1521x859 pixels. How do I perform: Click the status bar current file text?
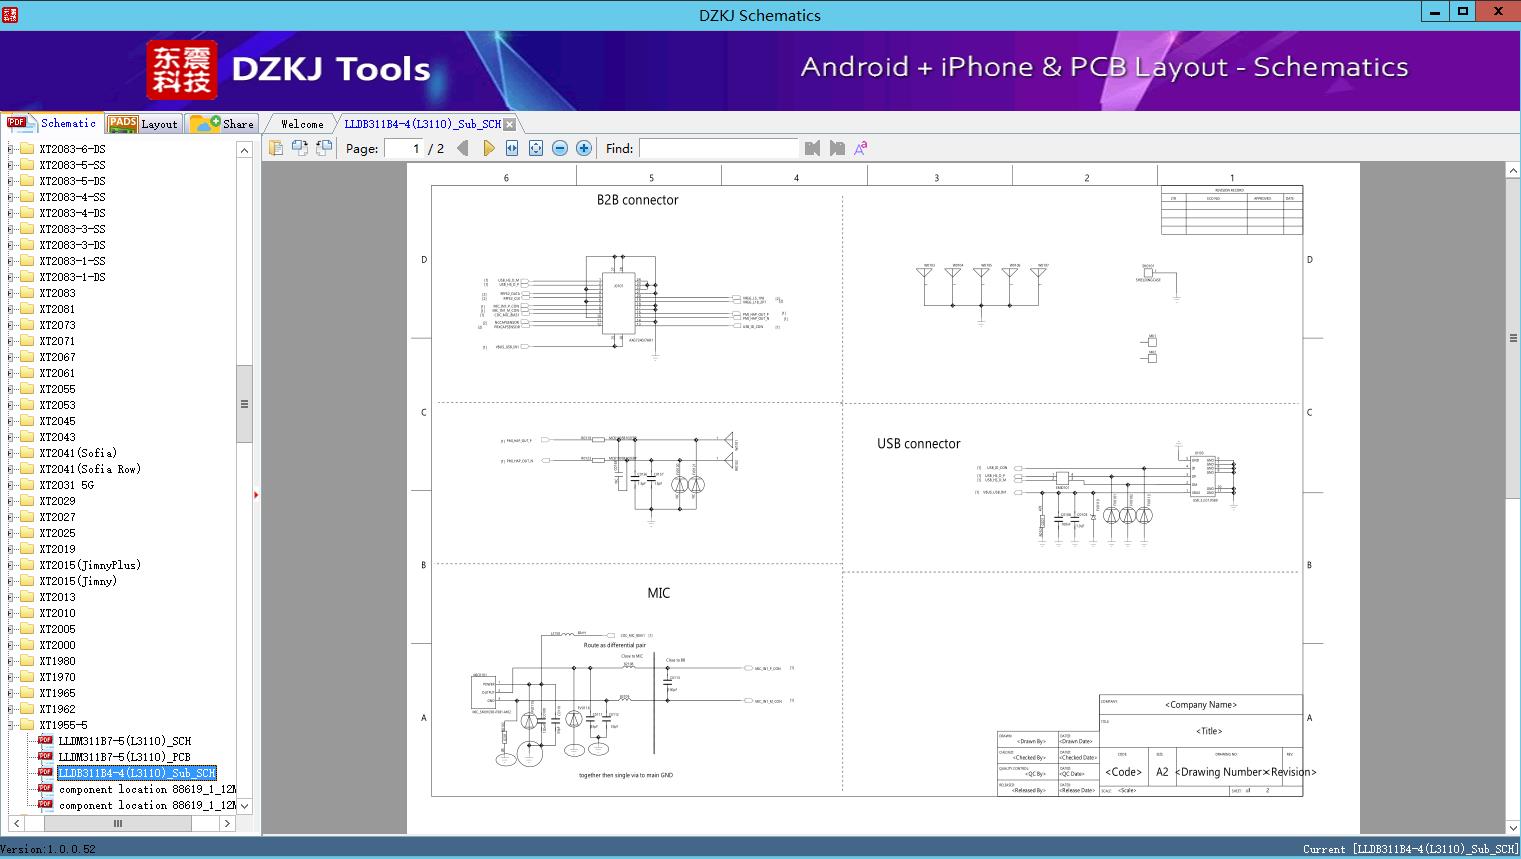(x=1410, y=849)
